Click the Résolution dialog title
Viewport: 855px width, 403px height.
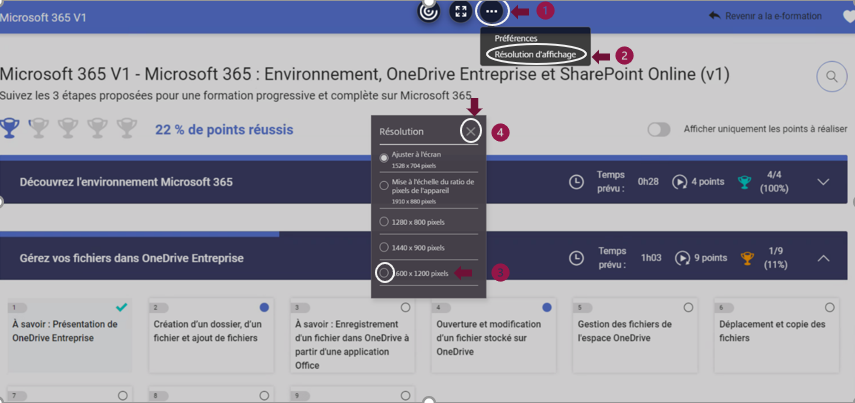pos(401,131)
